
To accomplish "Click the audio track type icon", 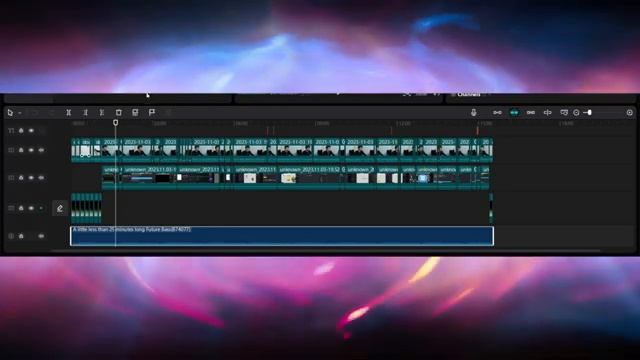I will point(11,236).
